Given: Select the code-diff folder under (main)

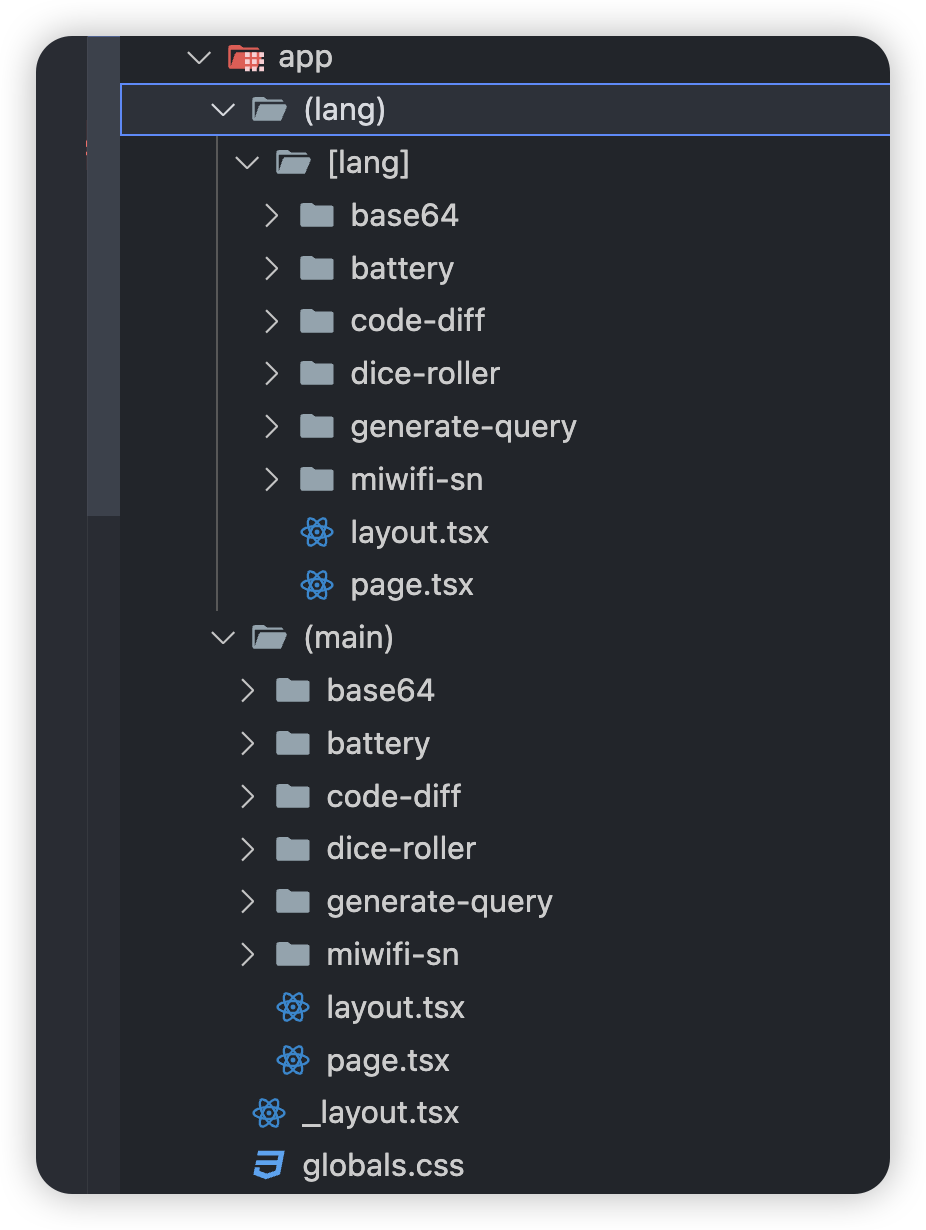Looking at the screenshot, I should pos(393,796).
